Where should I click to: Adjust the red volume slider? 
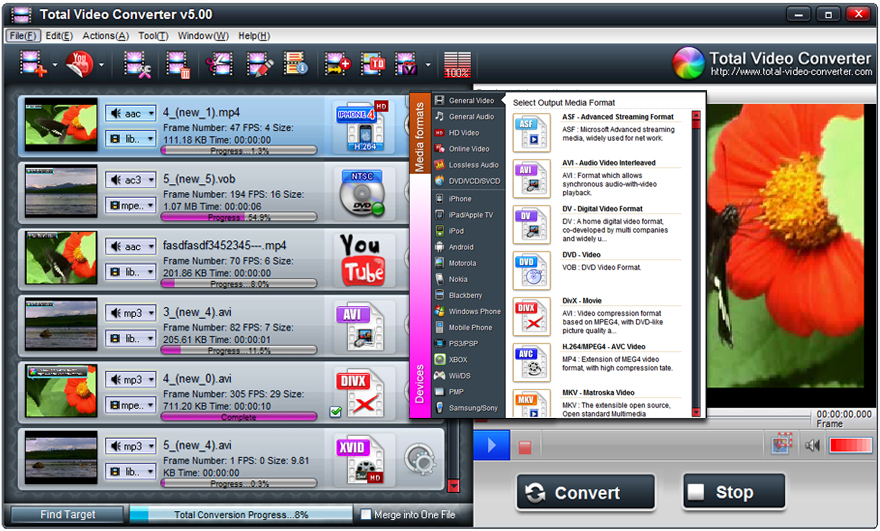point(851,446)
